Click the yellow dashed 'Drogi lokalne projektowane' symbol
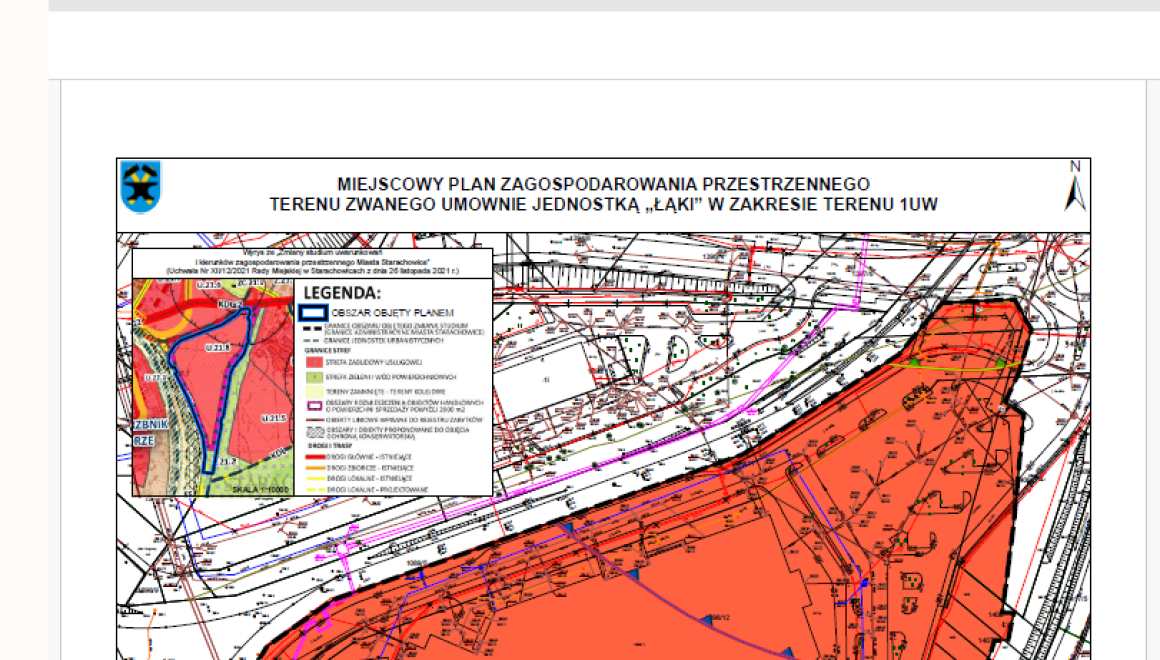The height and width of the screenshot is (660, 1160). (312, 490)
